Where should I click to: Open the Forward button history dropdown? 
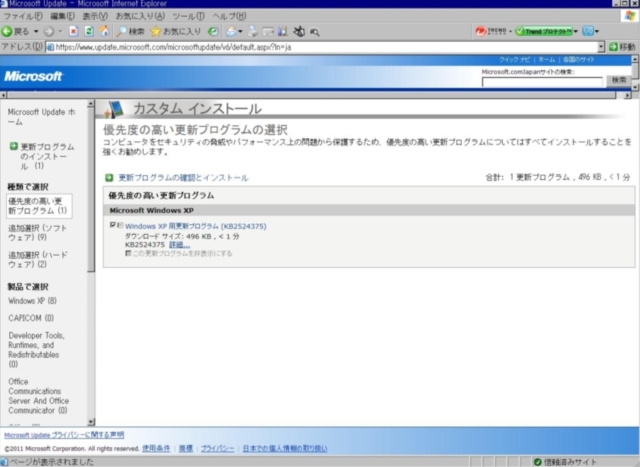(60, 31)
